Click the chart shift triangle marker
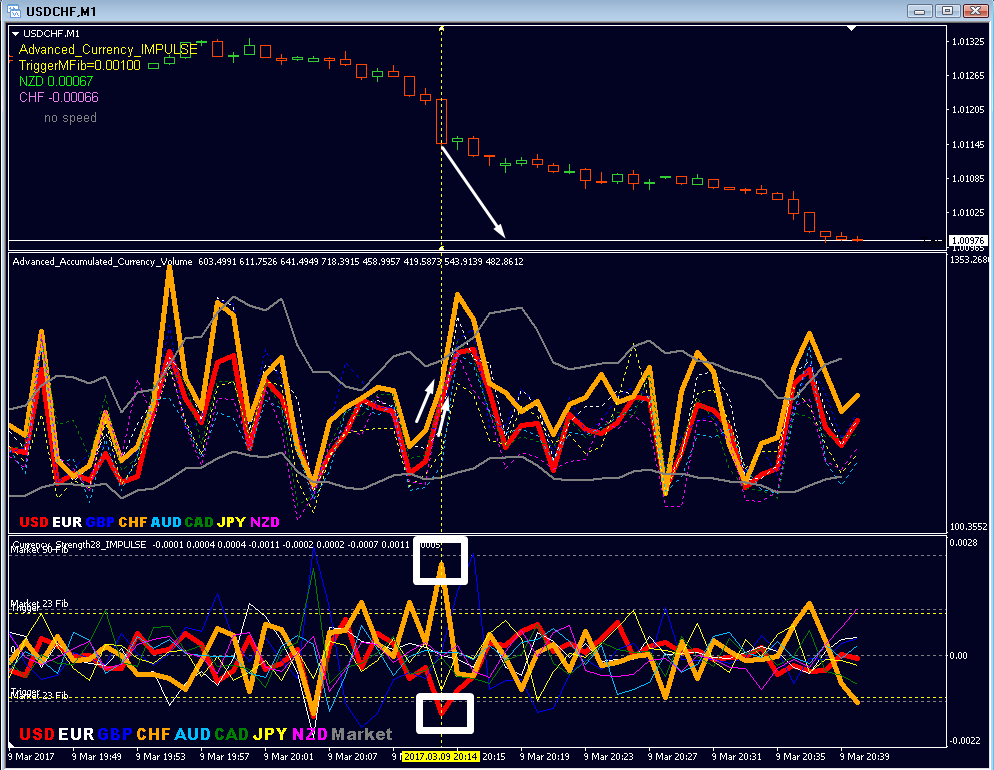The height and width of the screenshot is (770, 994). 851,29
